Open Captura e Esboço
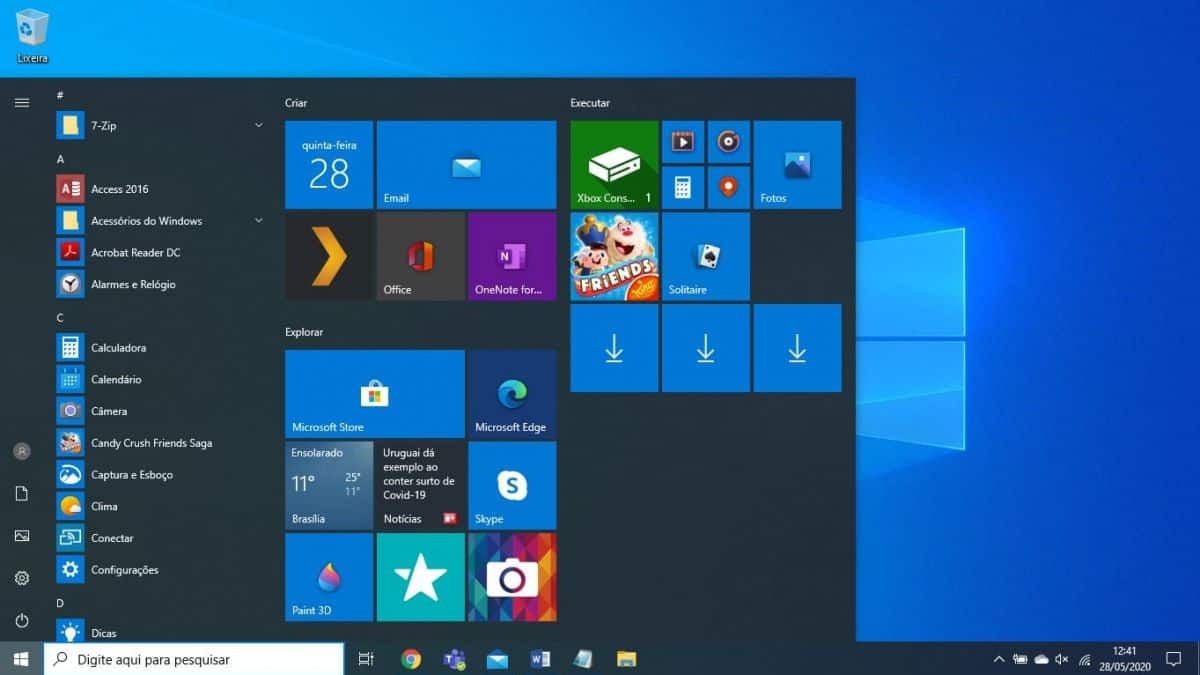 (161, 474)
